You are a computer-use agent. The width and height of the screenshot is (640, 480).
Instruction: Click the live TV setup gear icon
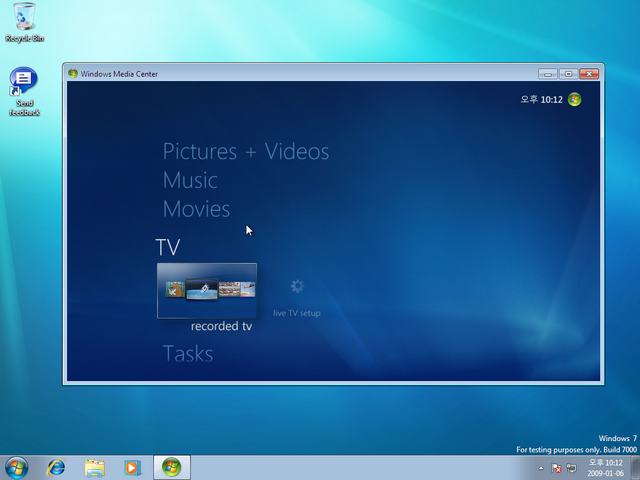click(x=297, y=286)
